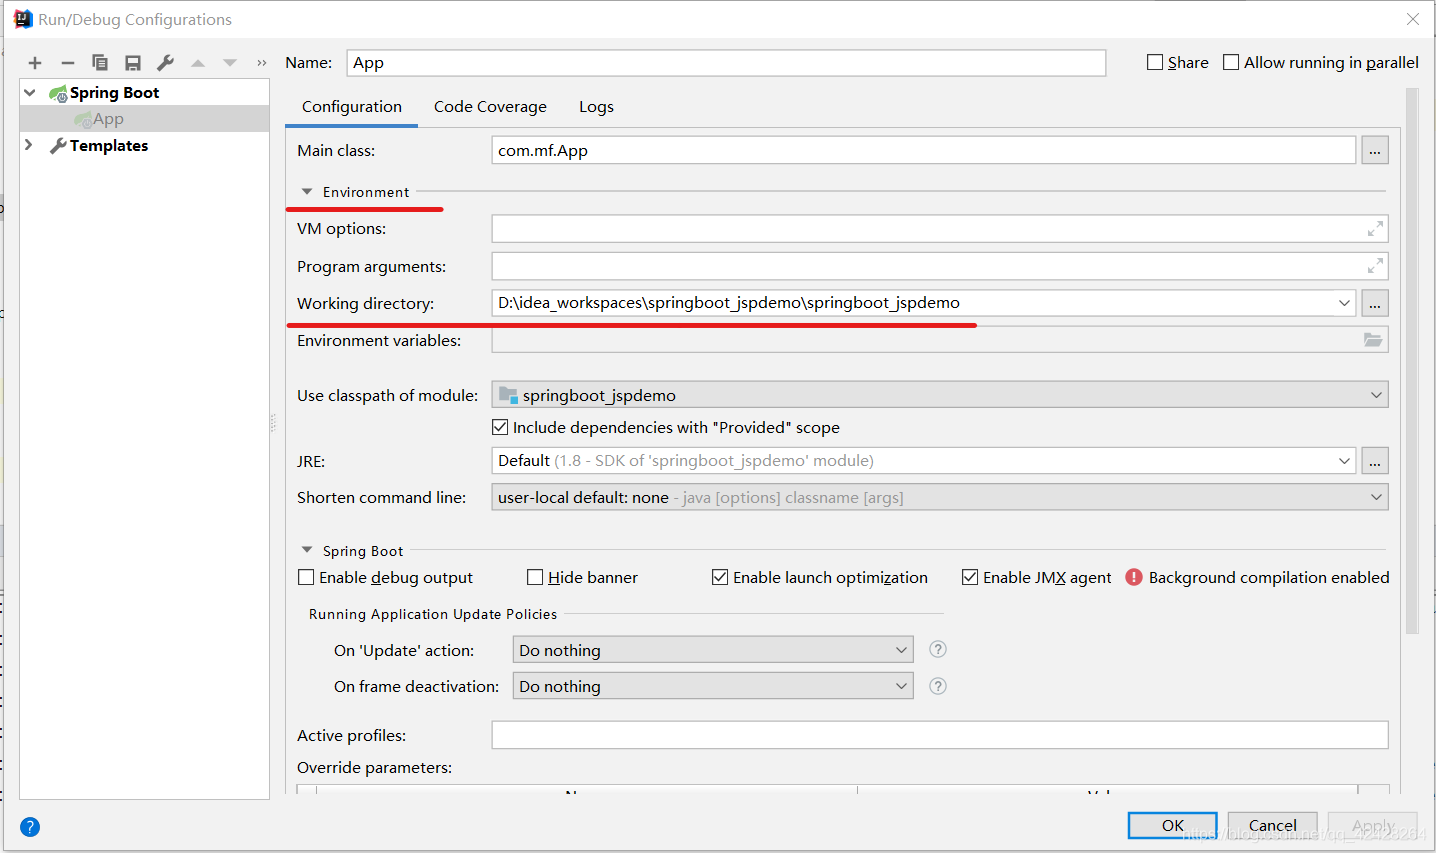Click the IntelliJ icon in the title bar

(23, 19)
